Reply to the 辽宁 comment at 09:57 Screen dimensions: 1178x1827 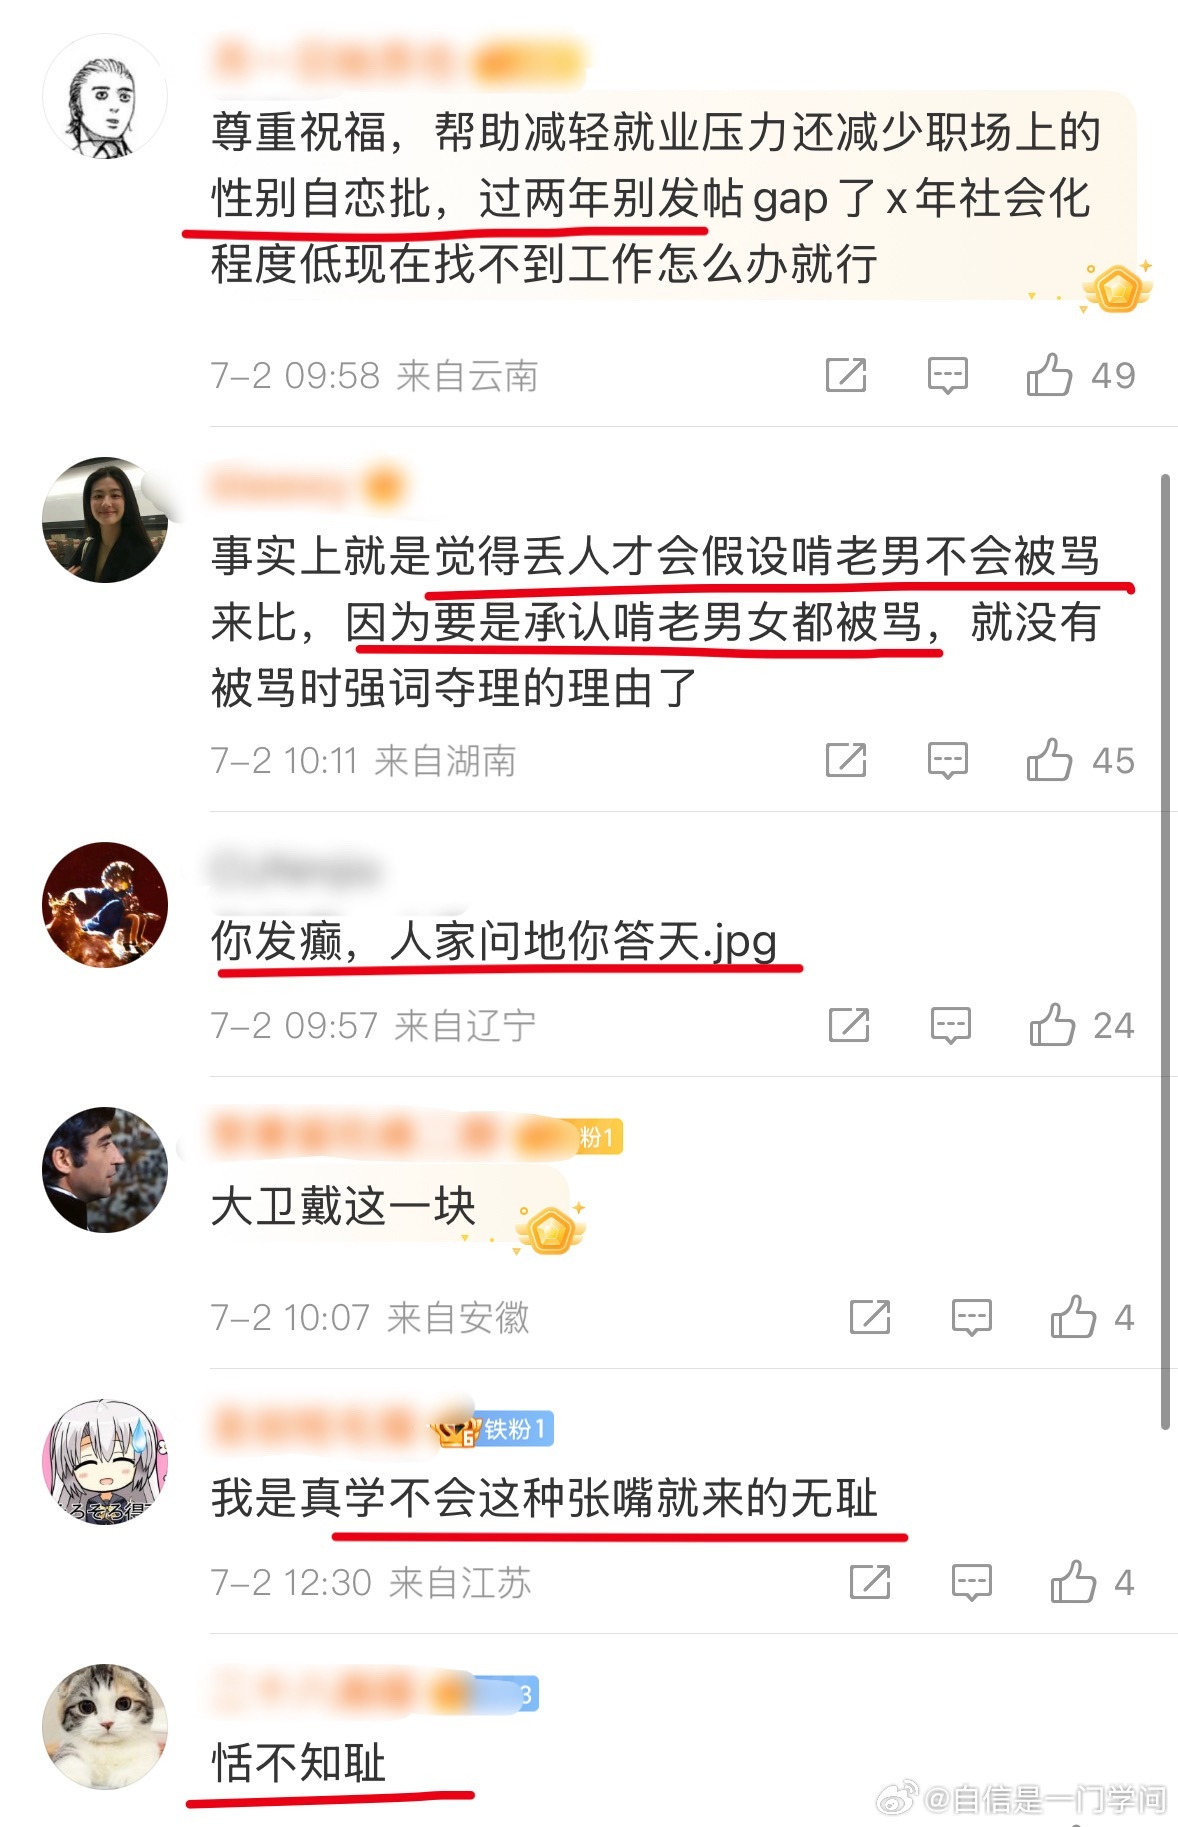pyautogui.click(x=950, y=1026)
